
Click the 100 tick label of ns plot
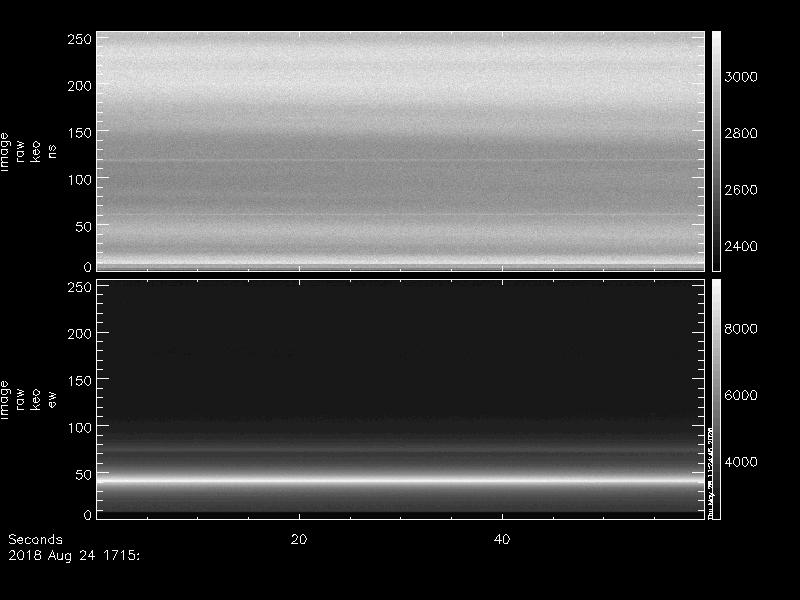[80, 180]
